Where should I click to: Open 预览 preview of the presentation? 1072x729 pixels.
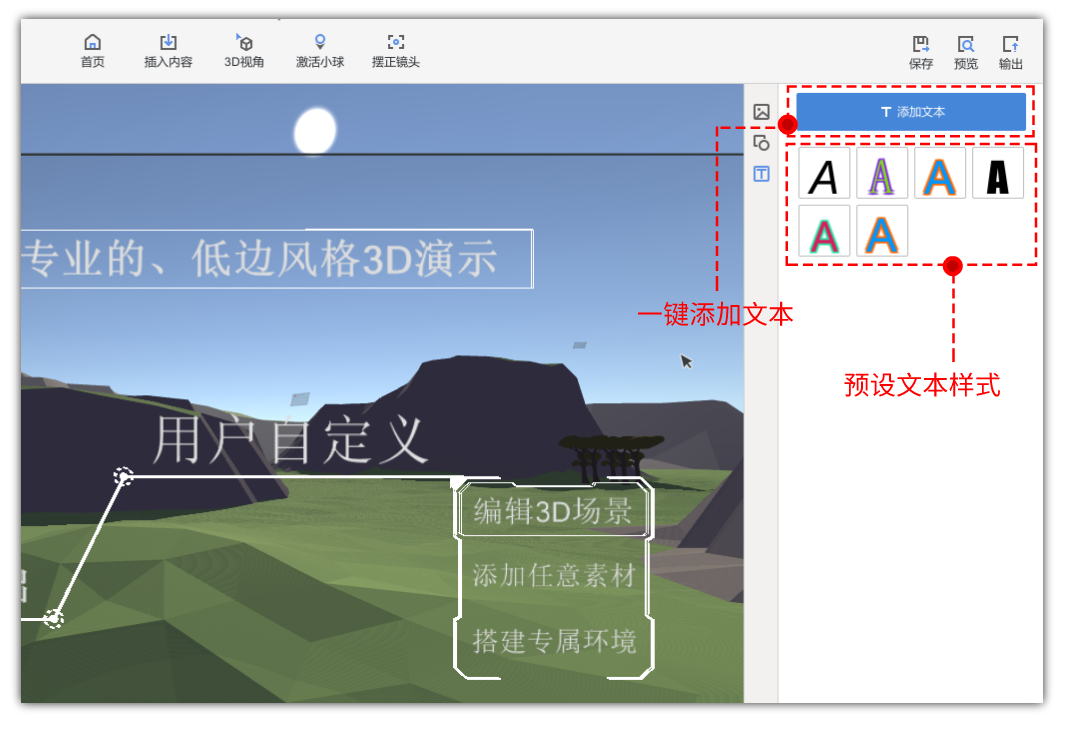point(966,53)
